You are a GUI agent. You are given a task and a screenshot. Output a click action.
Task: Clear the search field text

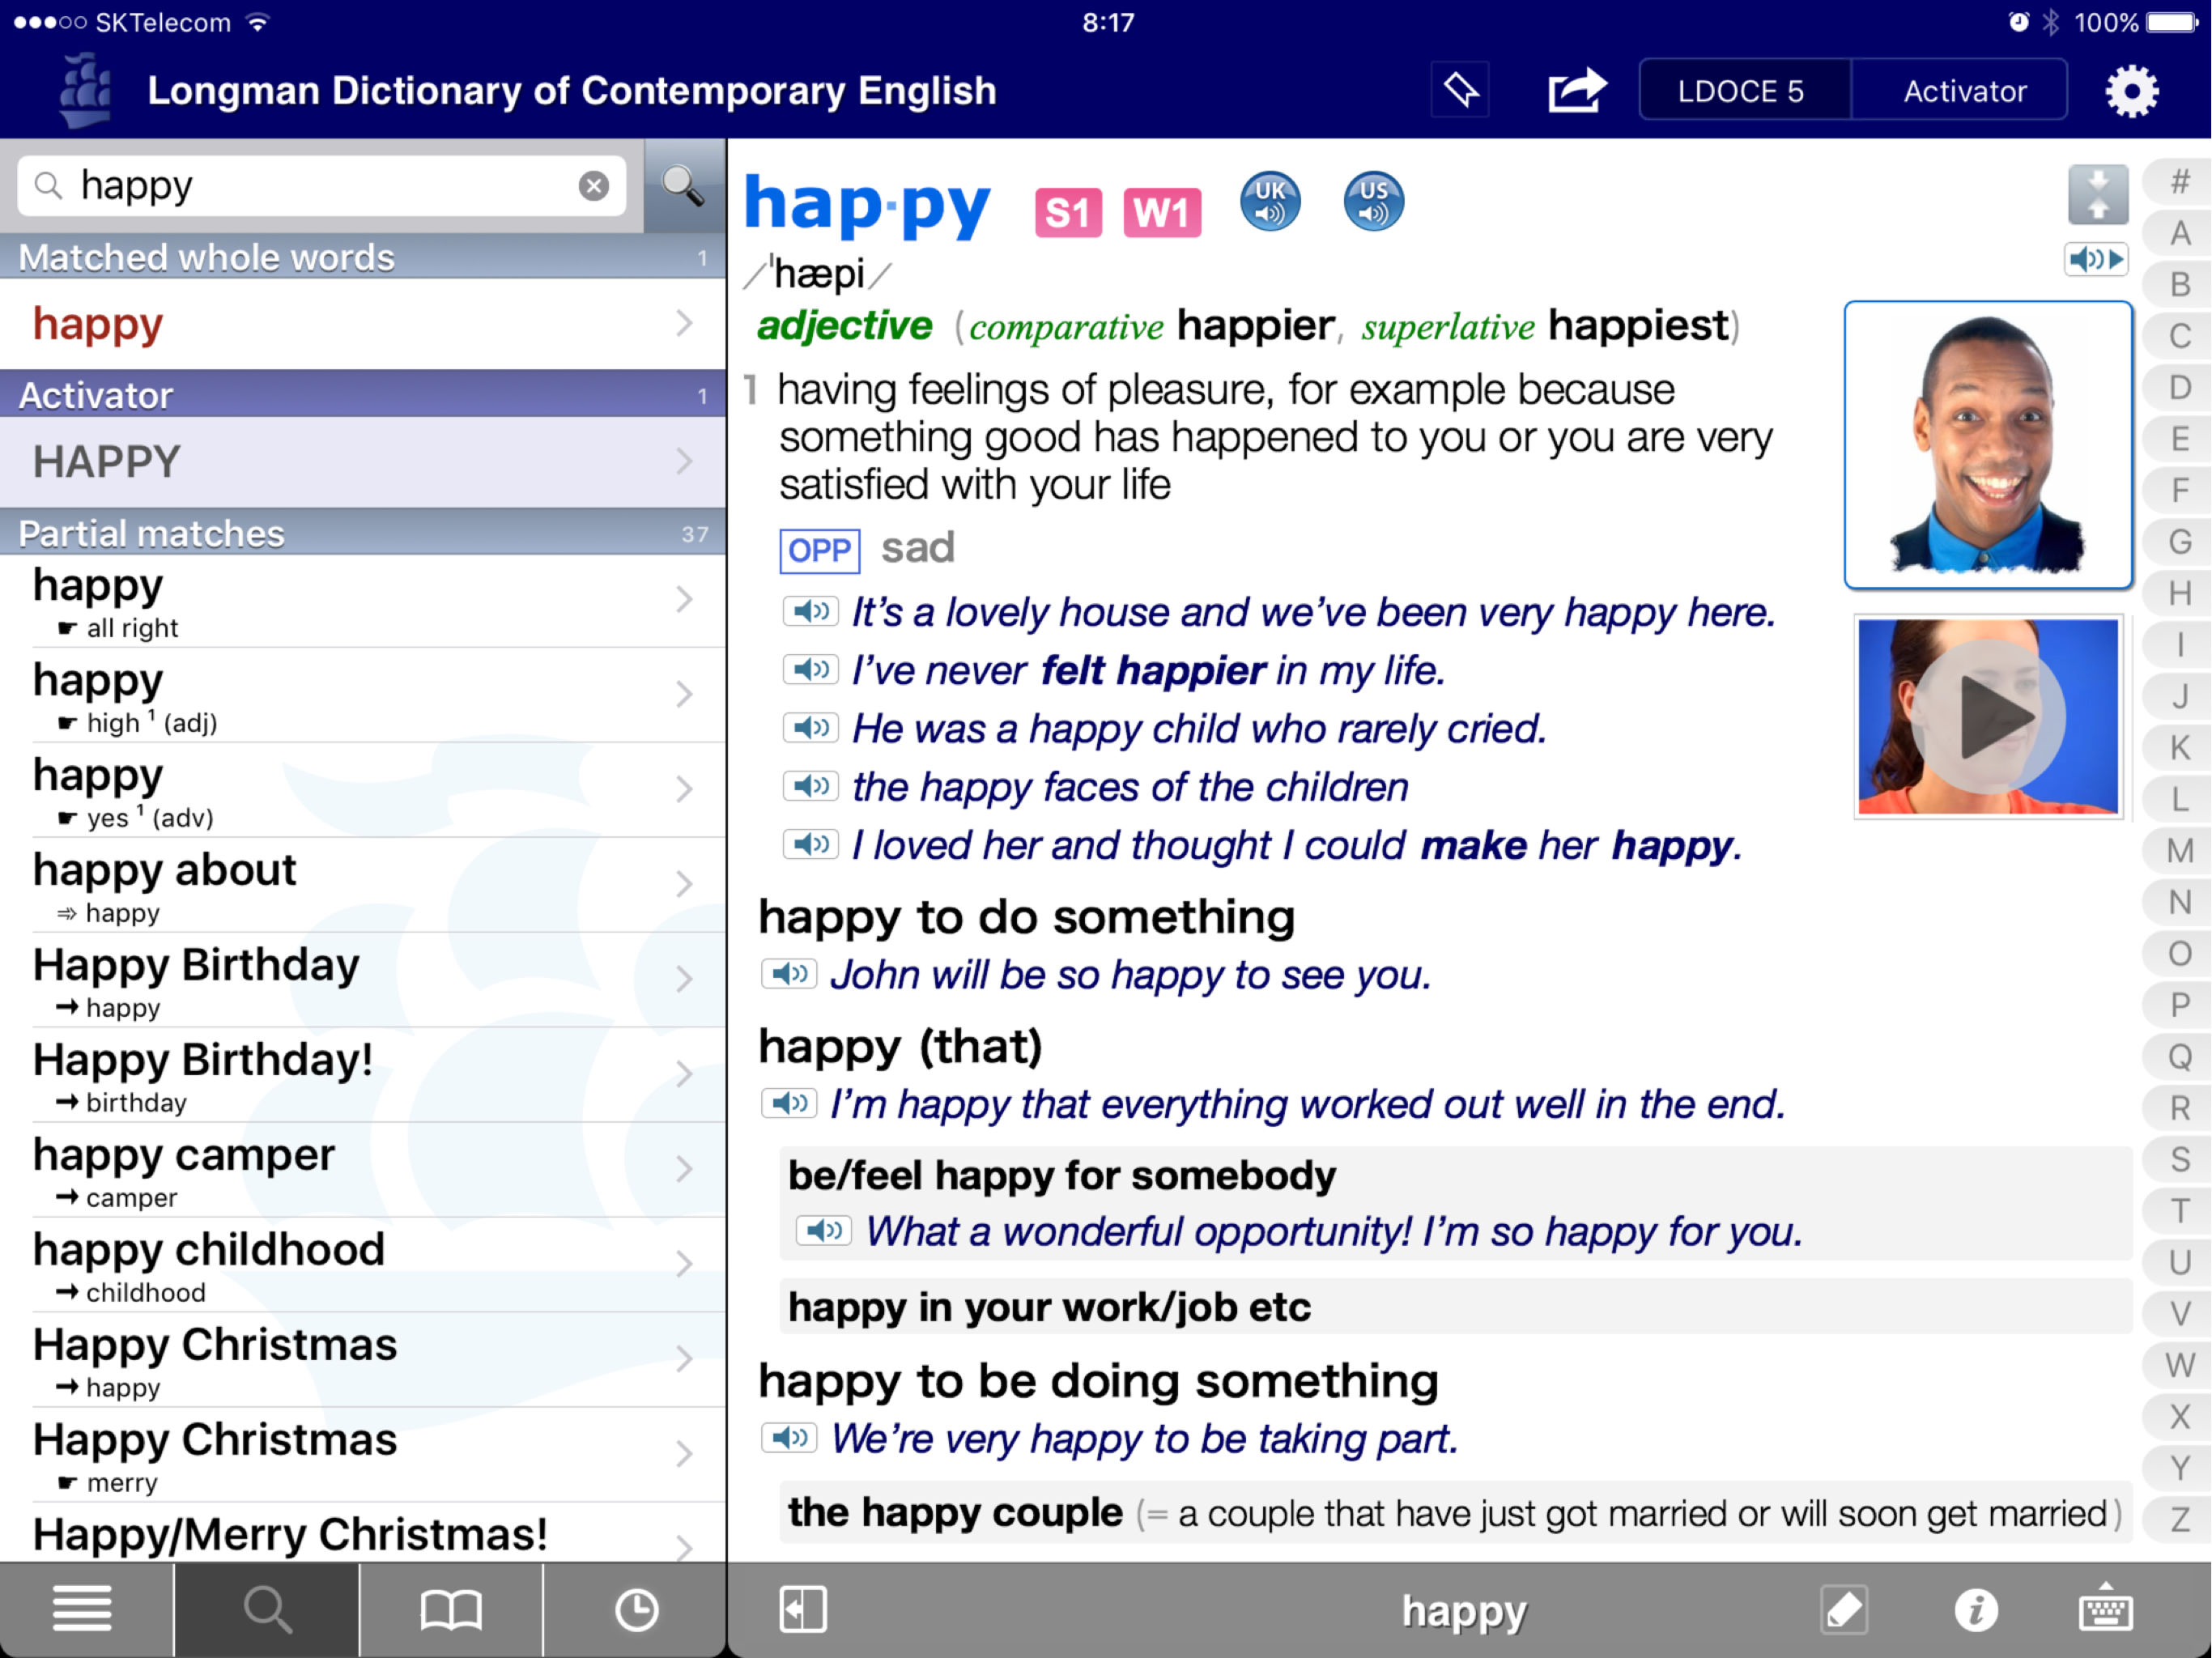(594, 185)
